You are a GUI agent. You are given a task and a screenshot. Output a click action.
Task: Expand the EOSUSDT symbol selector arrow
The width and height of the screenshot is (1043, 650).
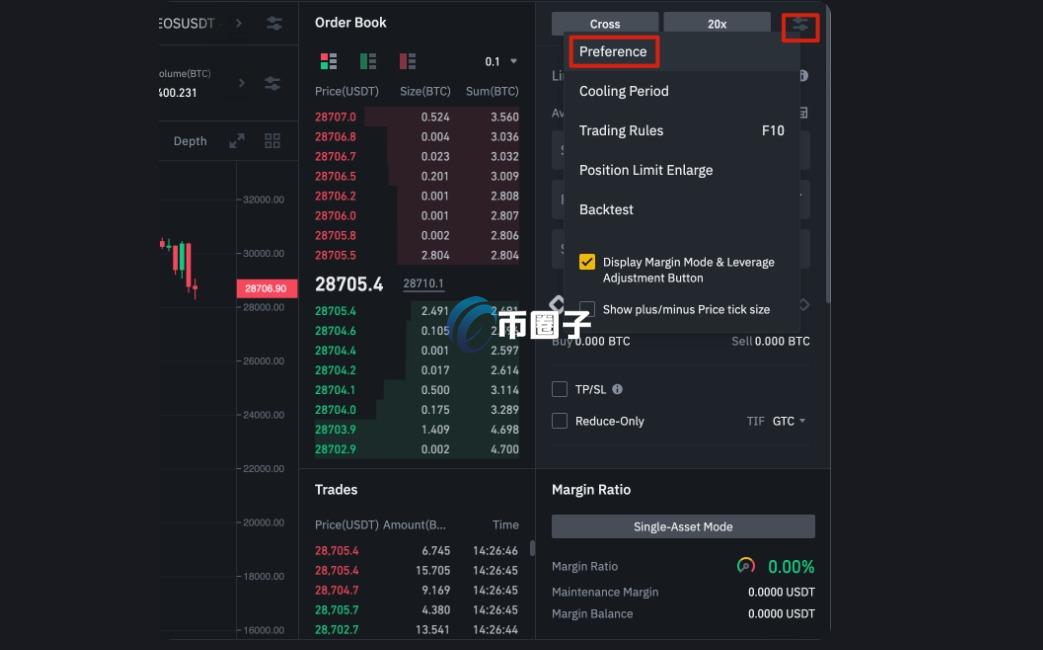(239, 22)
